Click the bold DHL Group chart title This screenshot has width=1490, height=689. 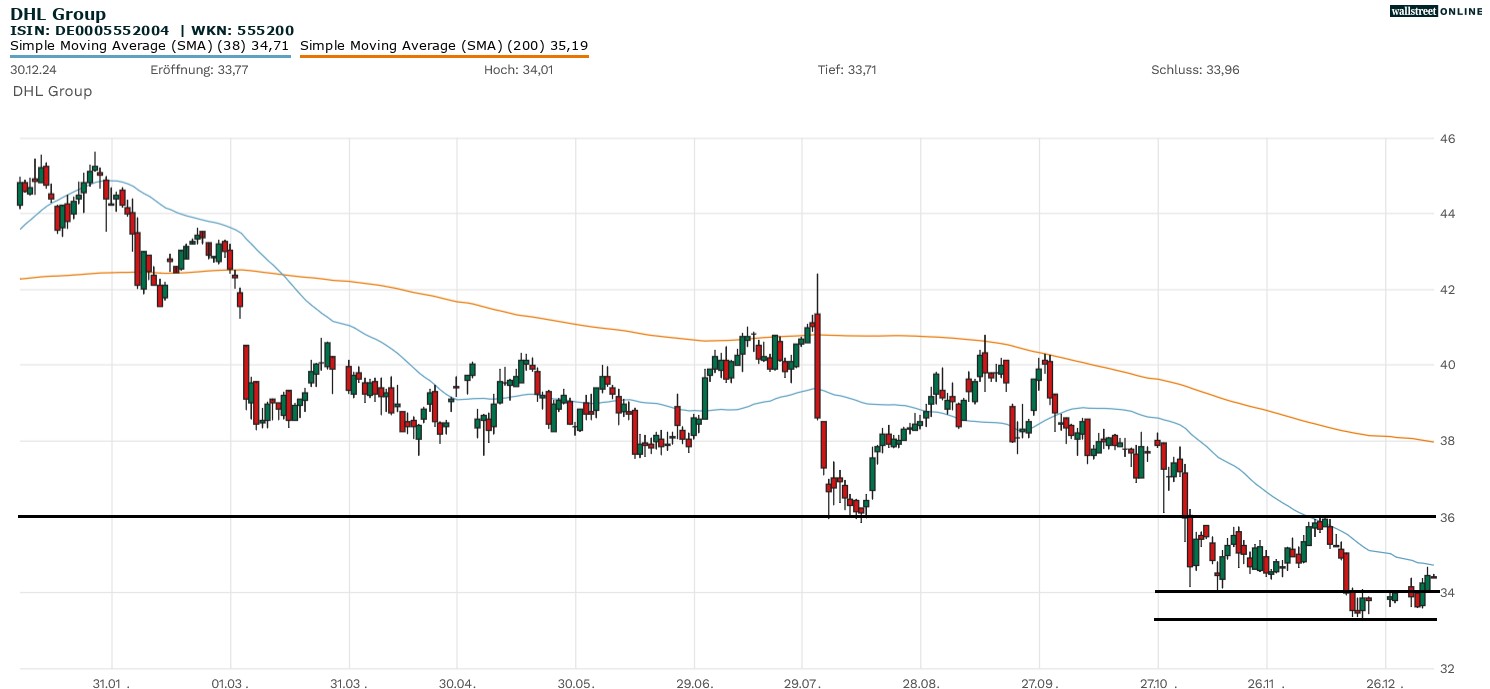point(58,14)
